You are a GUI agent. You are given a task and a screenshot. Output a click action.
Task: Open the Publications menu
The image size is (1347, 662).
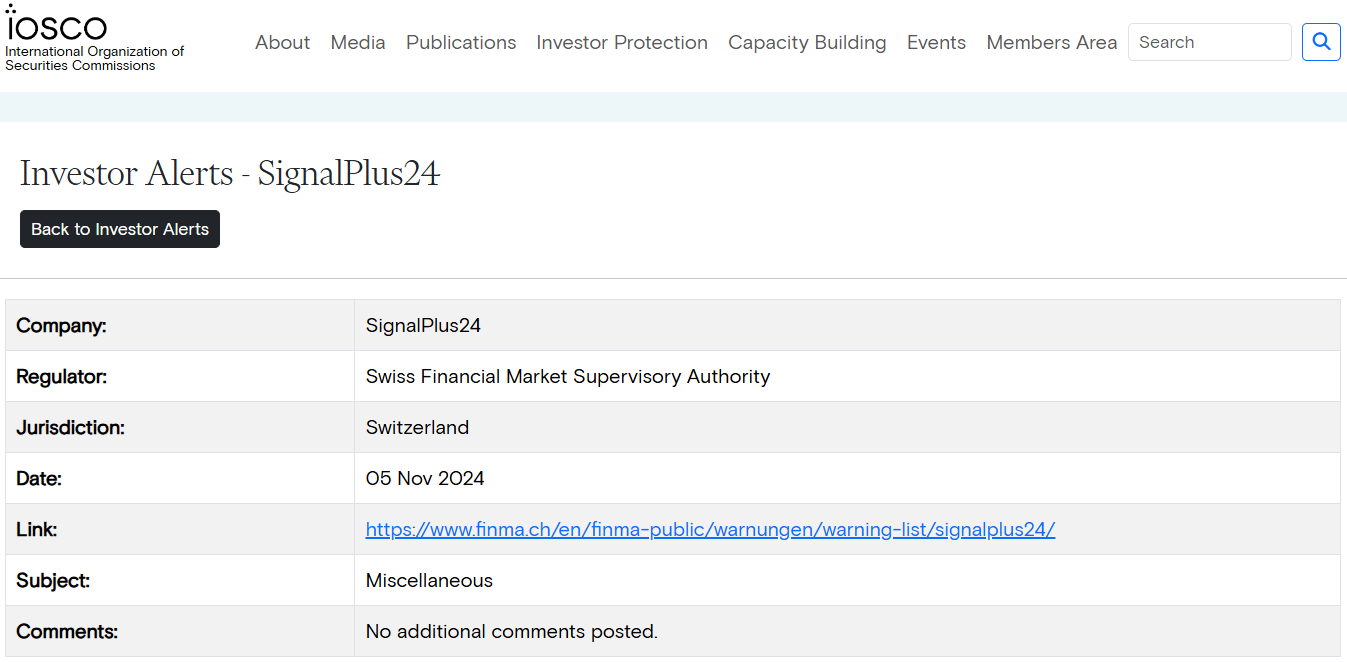point(461,43)
